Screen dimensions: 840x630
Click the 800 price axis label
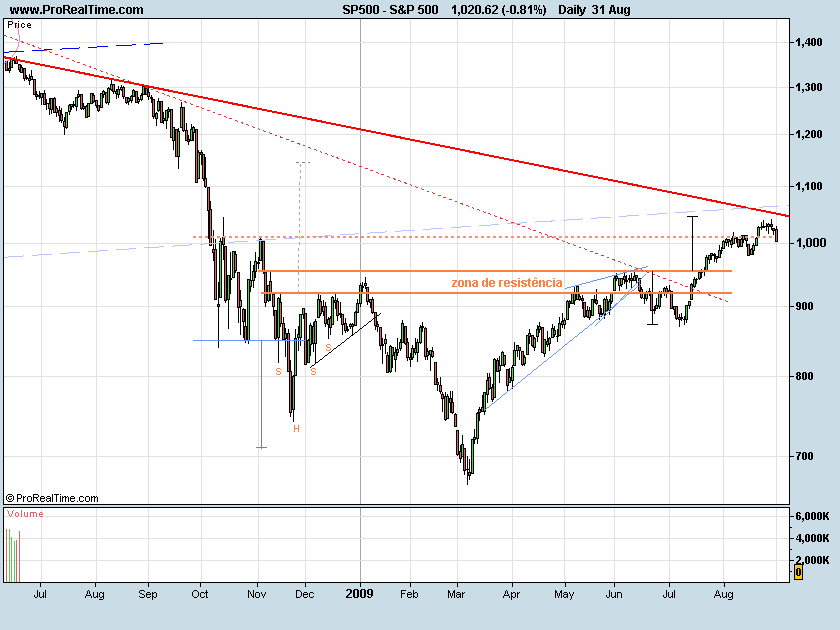(x=804, y=376)
